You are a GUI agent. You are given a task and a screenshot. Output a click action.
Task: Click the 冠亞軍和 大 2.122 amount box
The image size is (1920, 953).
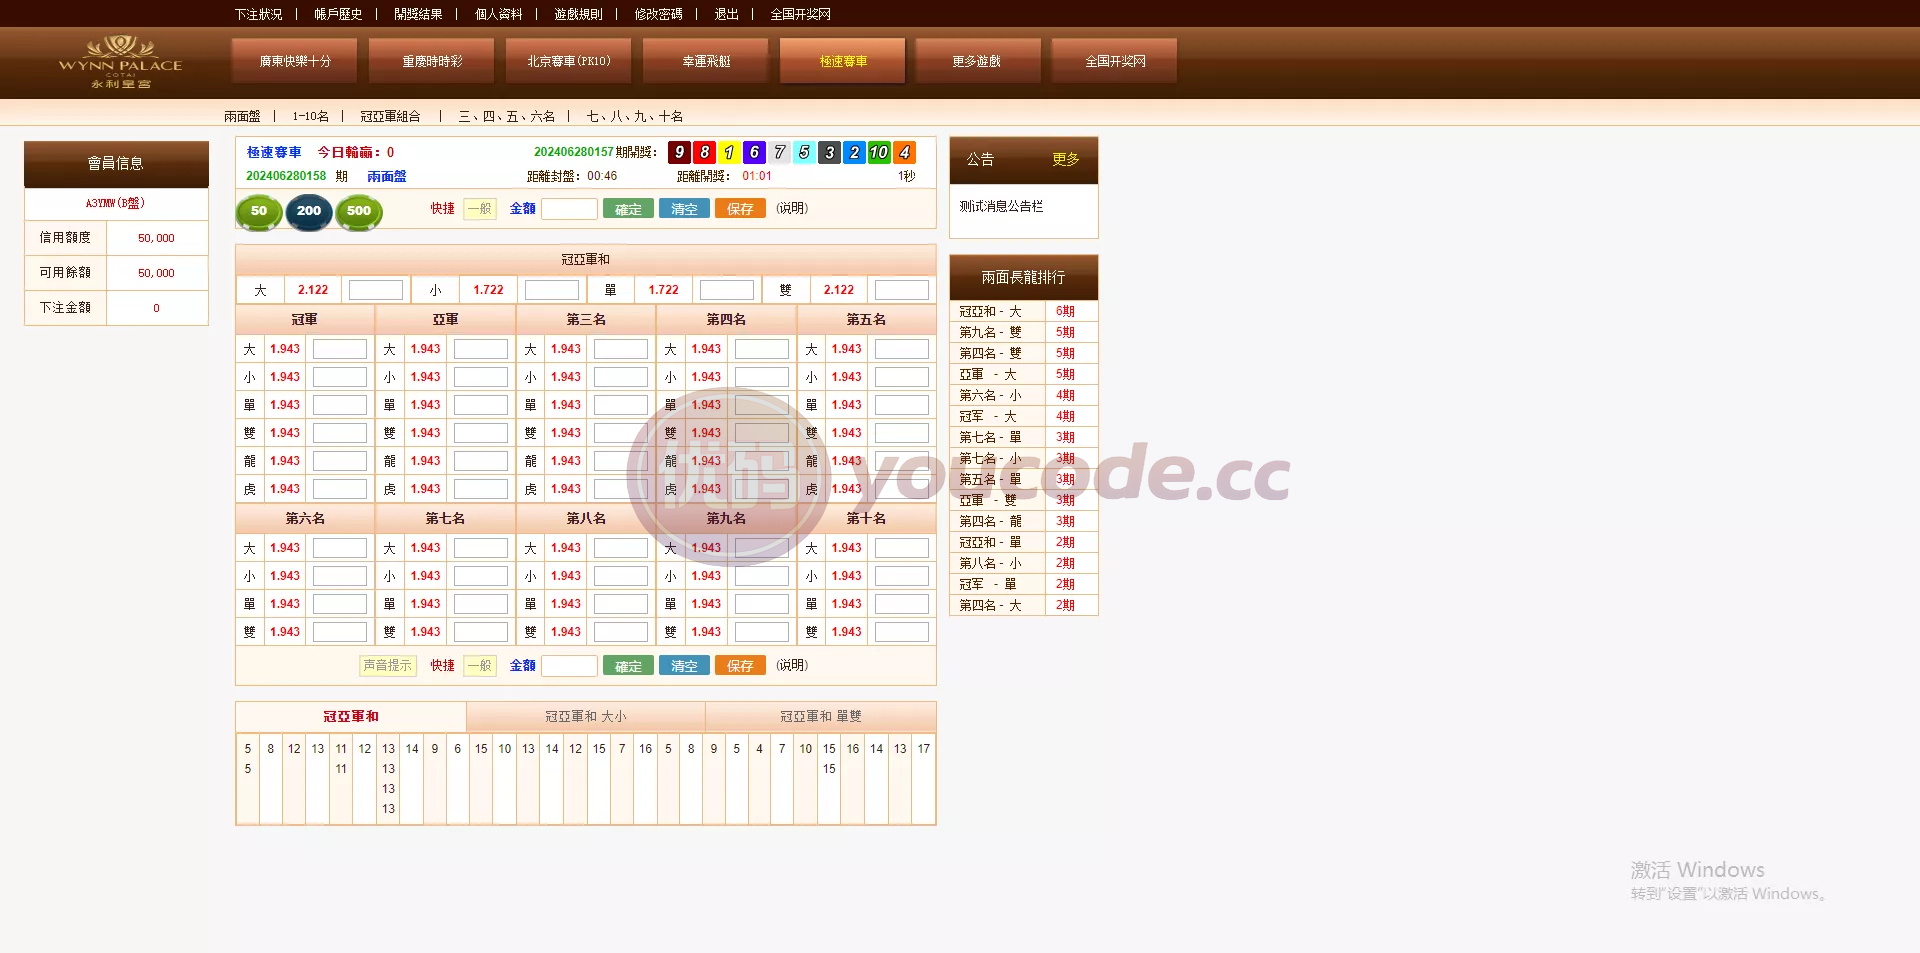point(375,290)
